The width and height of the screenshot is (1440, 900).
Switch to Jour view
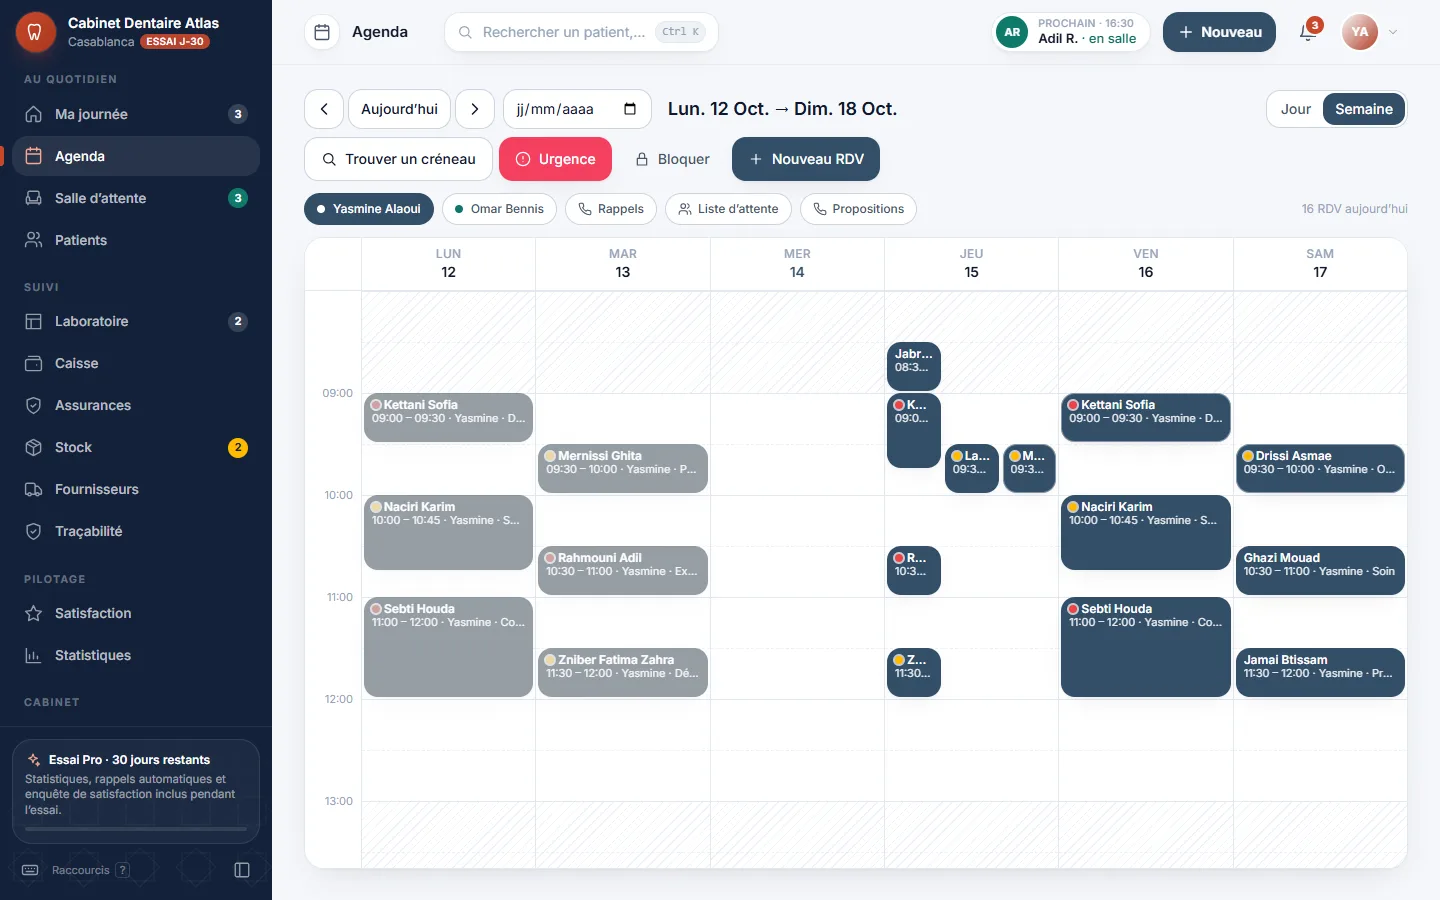tap(1296, 109)
